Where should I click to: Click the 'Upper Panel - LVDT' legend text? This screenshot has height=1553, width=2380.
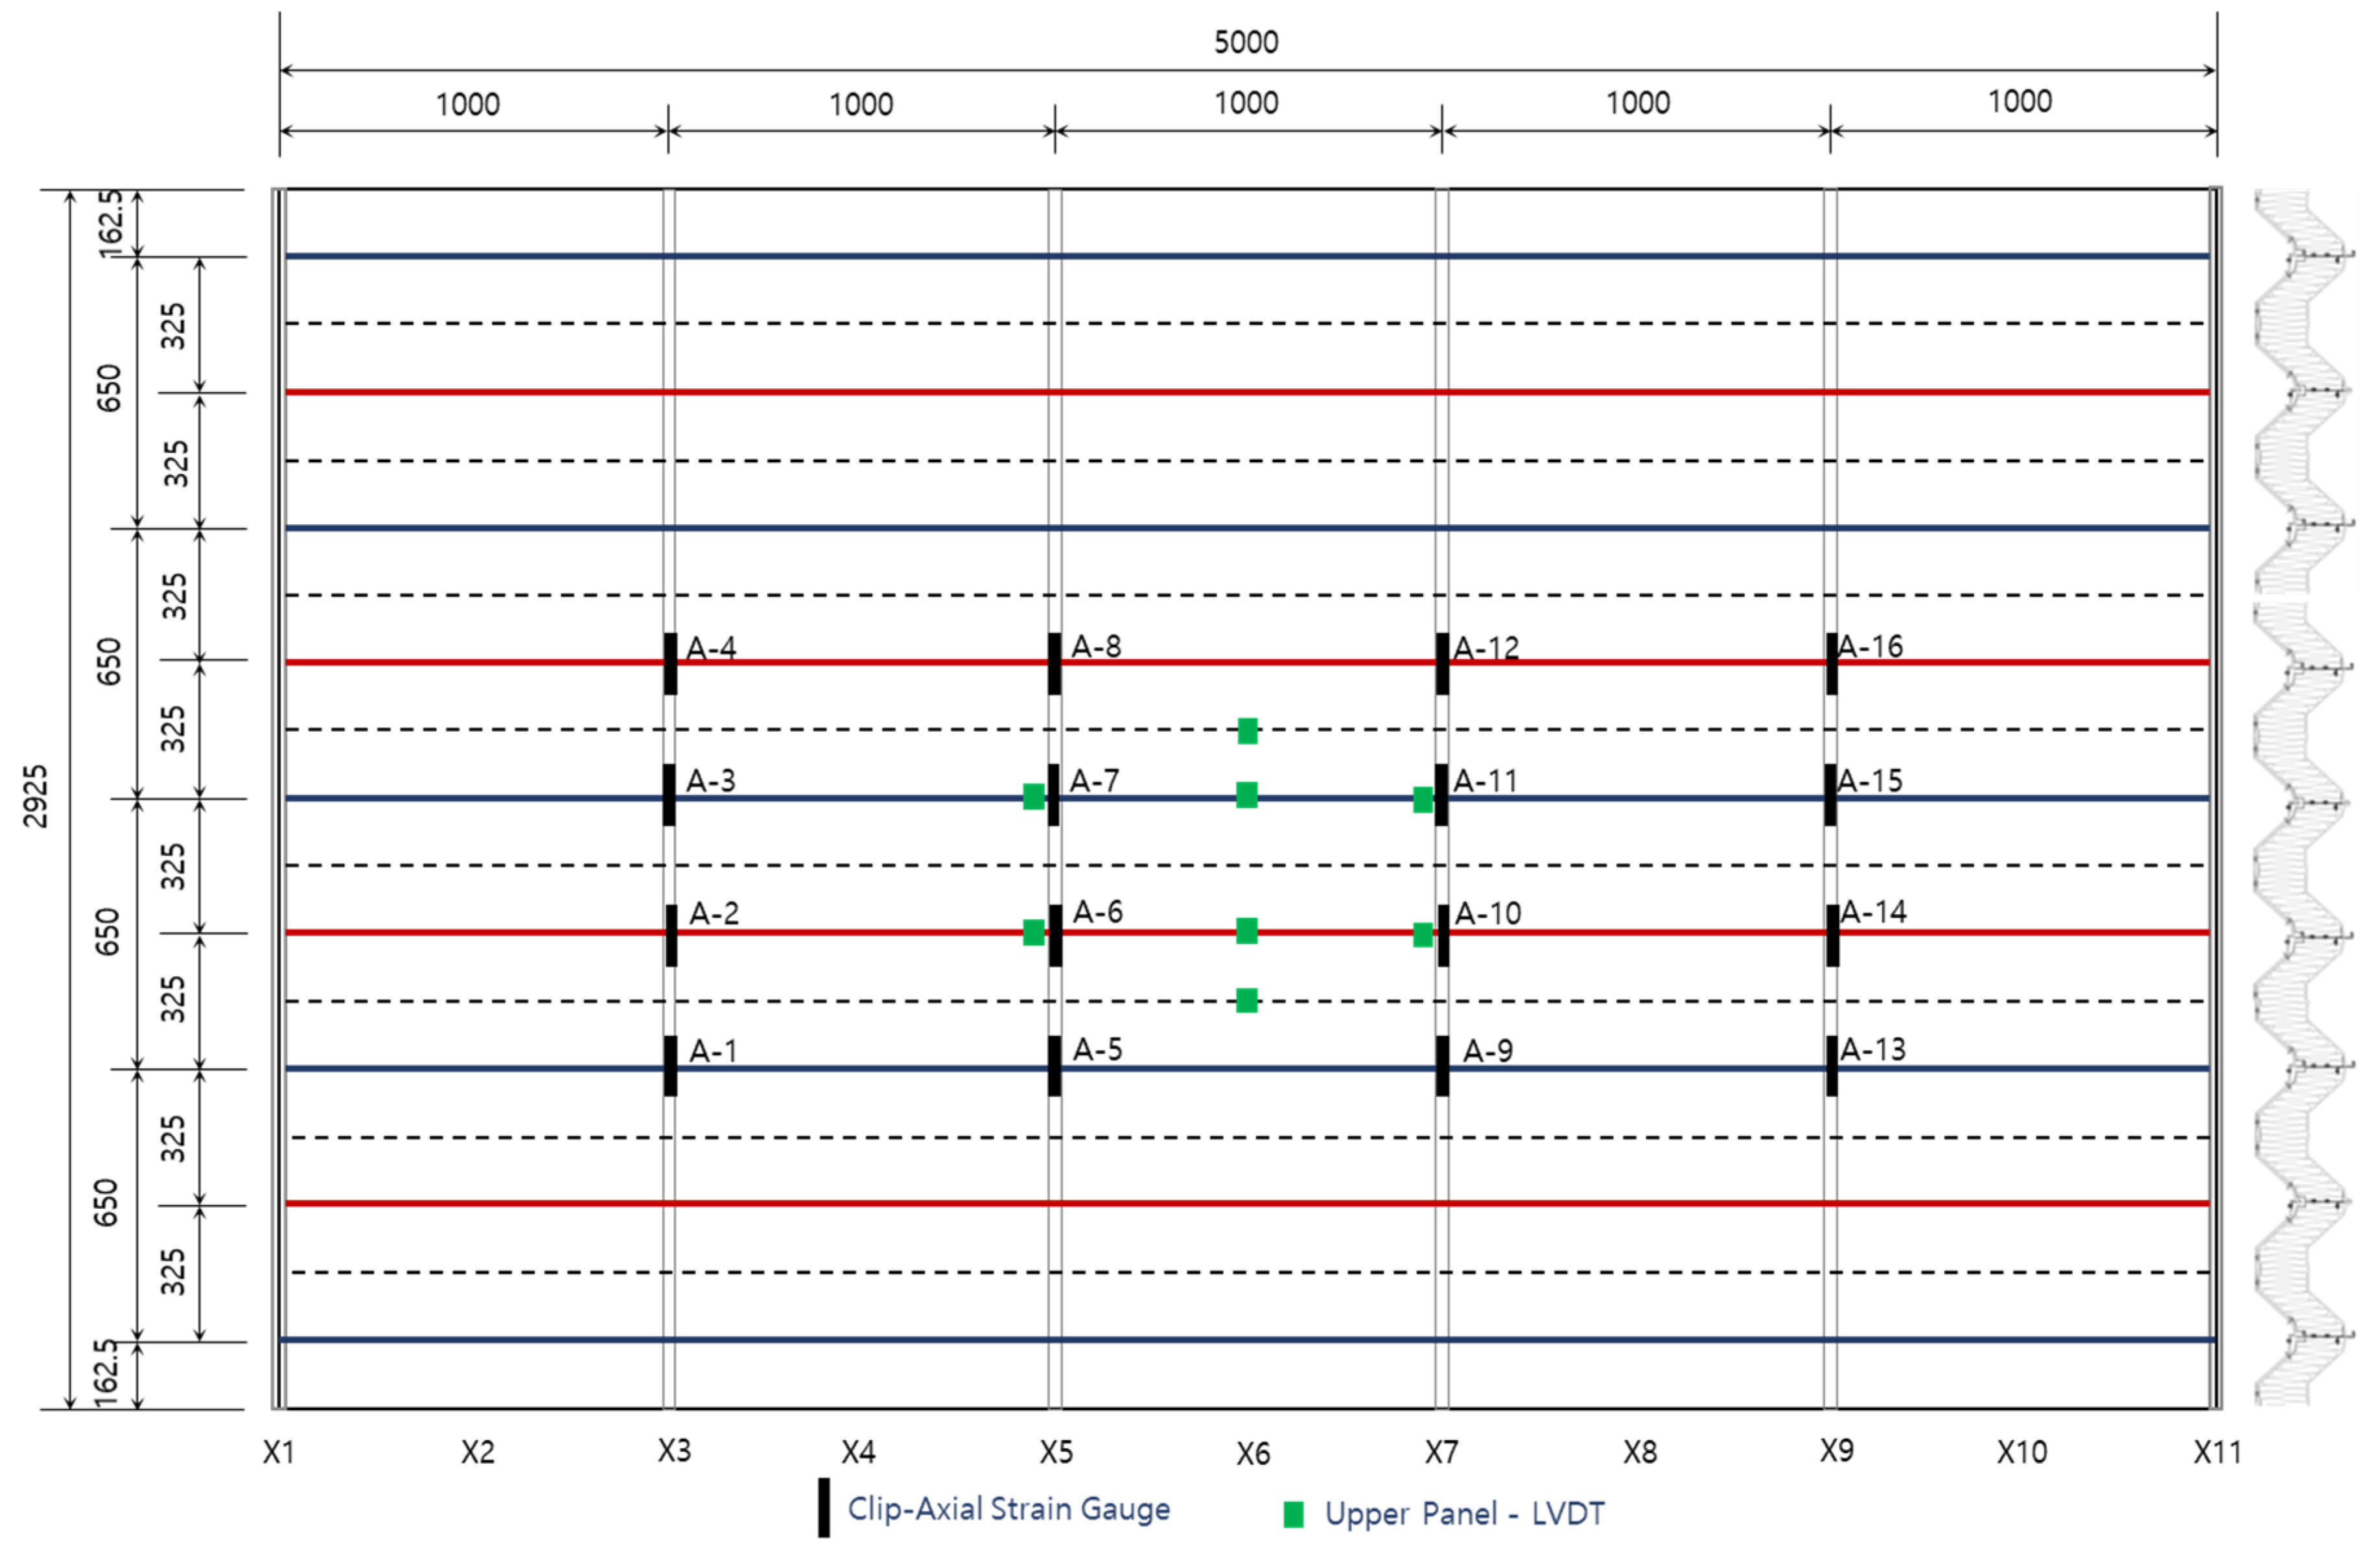point(1465,1514)
